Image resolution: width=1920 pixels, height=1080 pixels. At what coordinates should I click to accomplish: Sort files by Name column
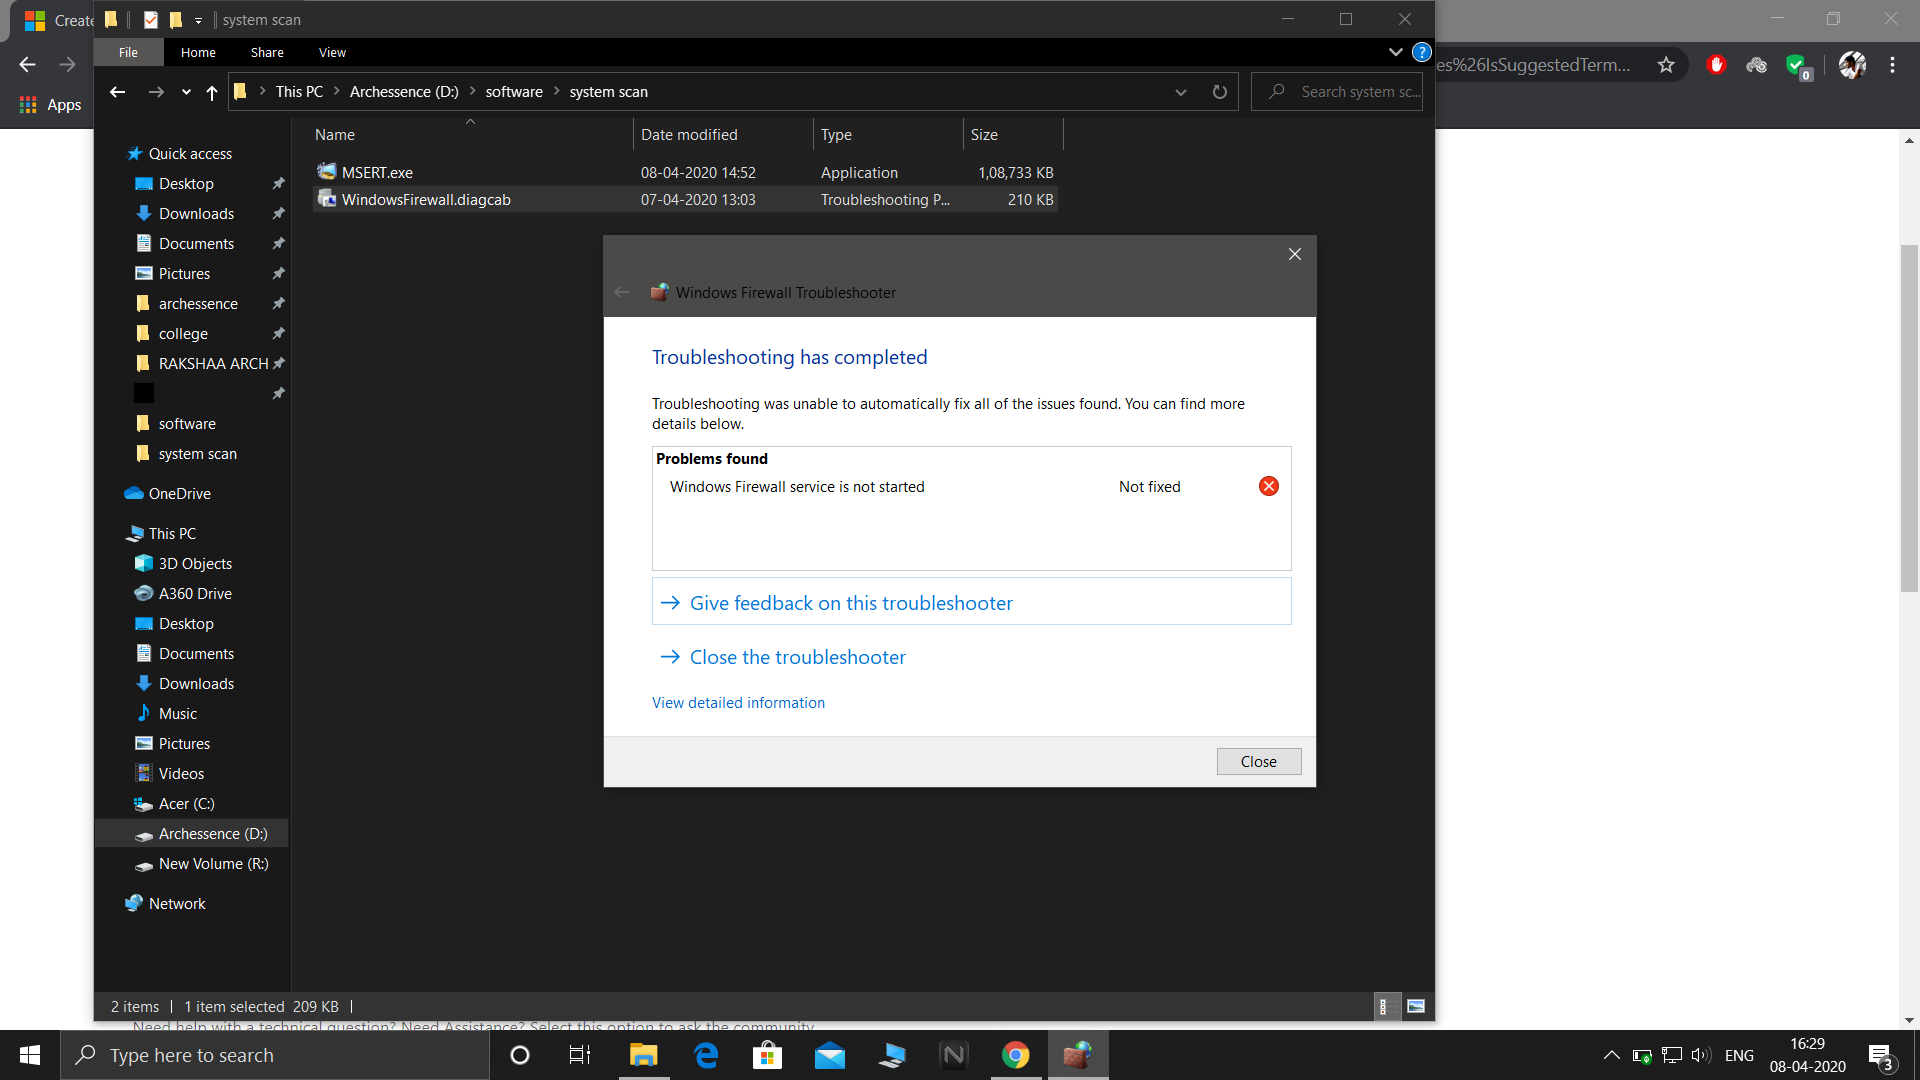click(x=470, y=134)
